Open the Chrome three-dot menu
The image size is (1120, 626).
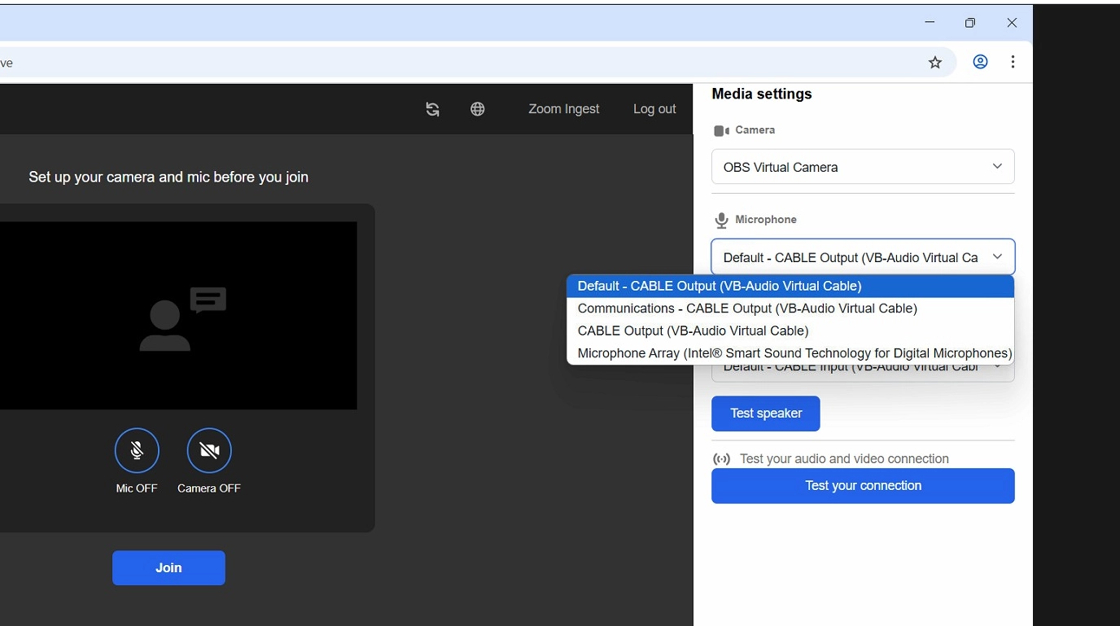[1012, 62]
